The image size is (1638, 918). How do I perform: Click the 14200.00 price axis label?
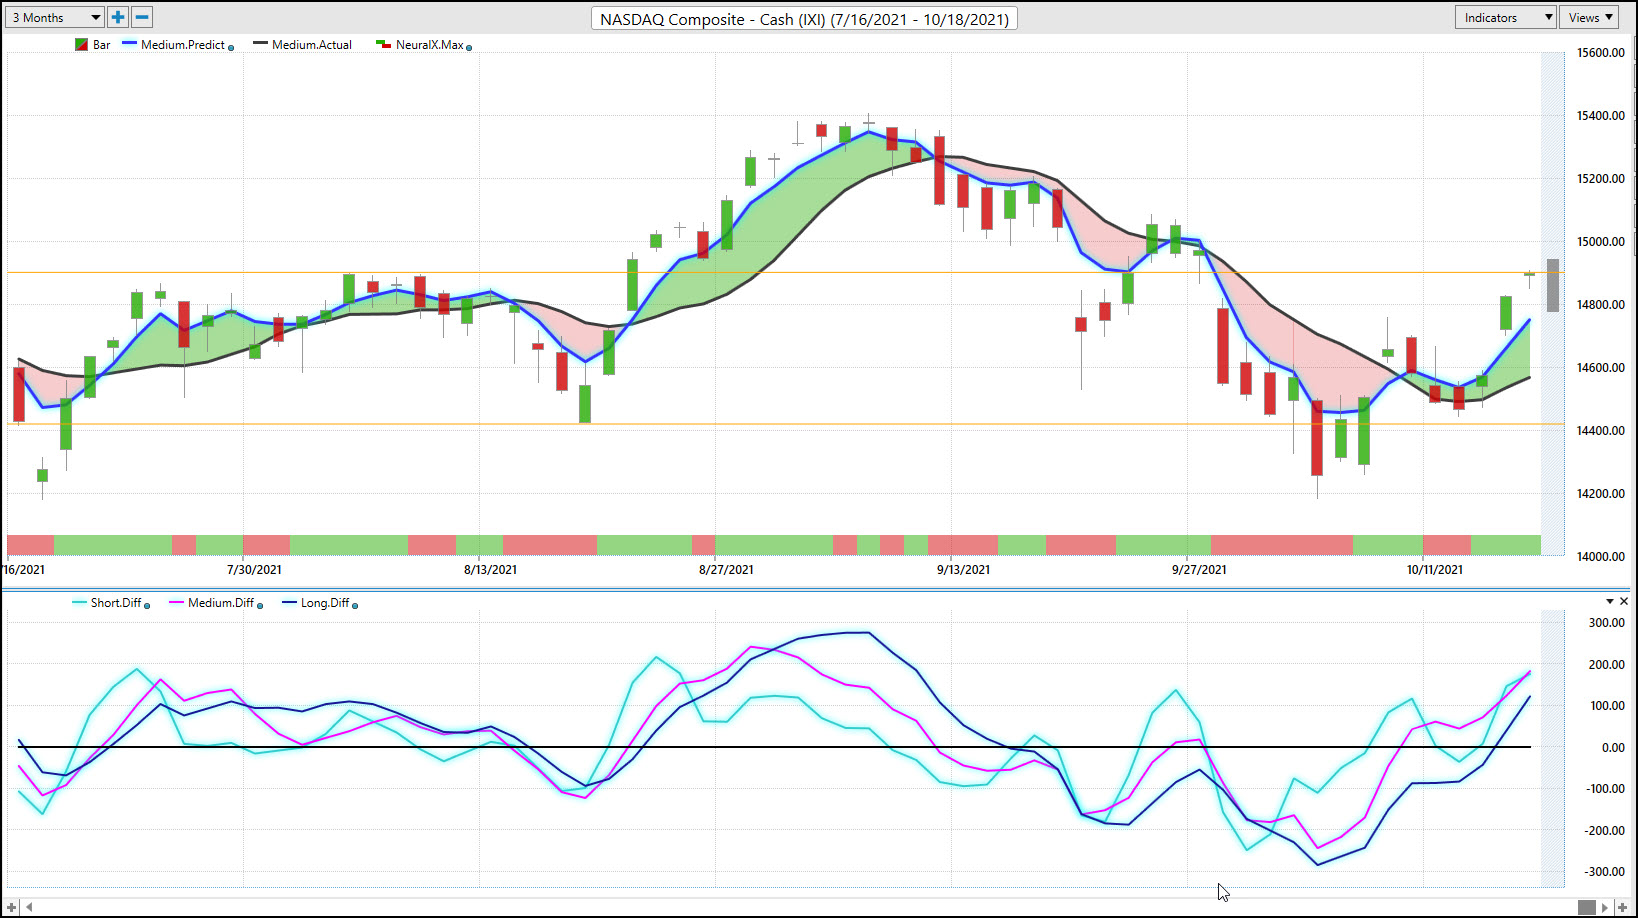click(1601, 494)
